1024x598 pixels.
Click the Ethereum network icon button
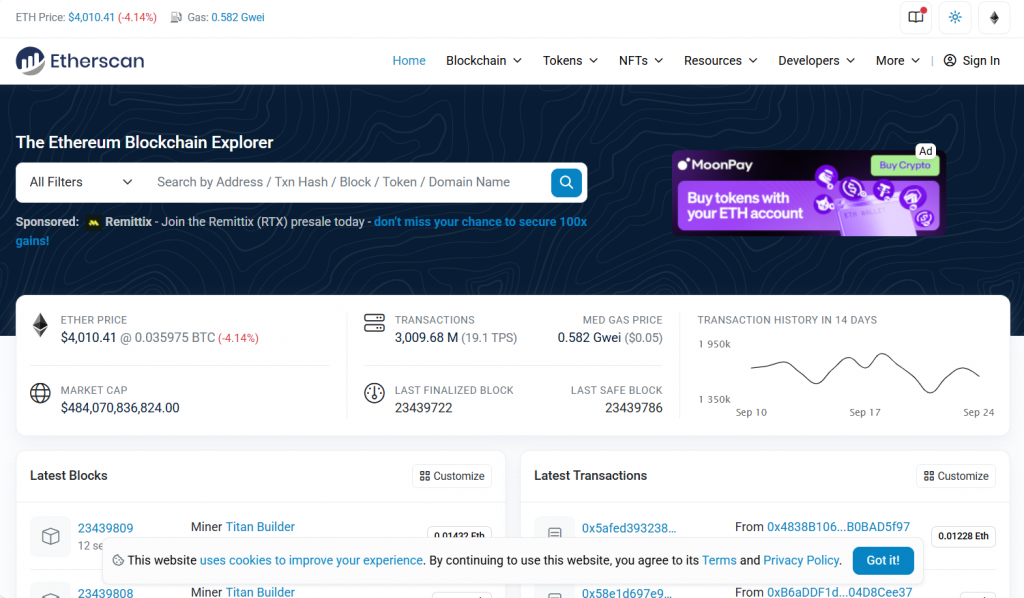click(x=994, y=17)
